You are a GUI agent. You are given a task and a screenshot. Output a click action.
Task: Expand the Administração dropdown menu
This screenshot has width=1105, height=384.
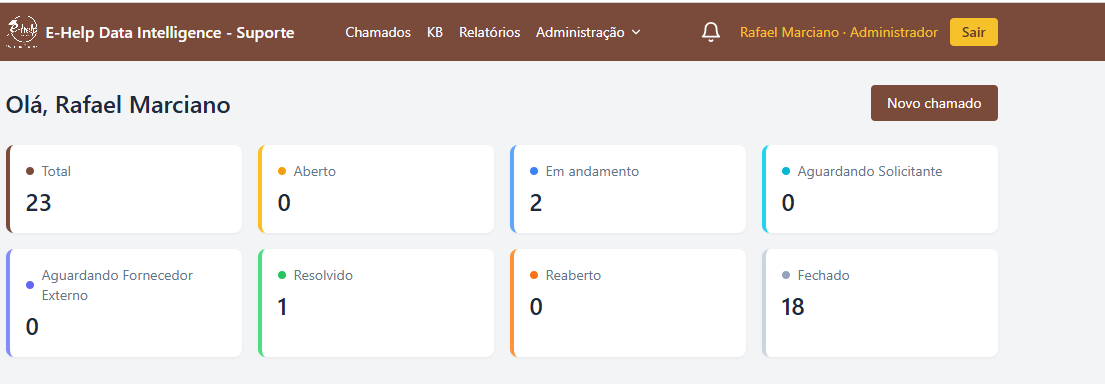(588, 32)
